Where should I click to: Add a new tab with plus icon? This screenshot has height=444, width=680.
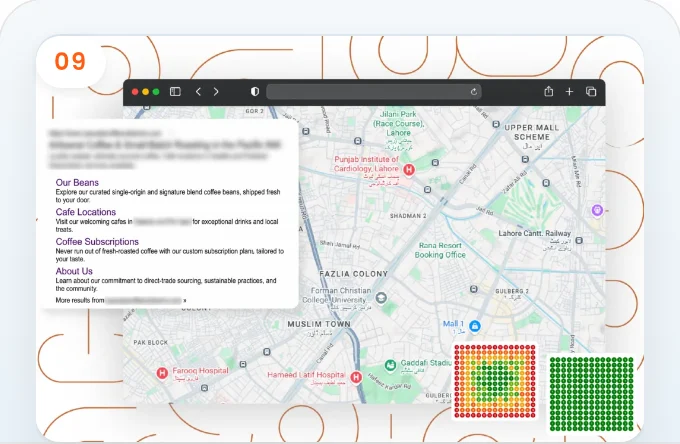pyautogui.click(x=569, y=91)
